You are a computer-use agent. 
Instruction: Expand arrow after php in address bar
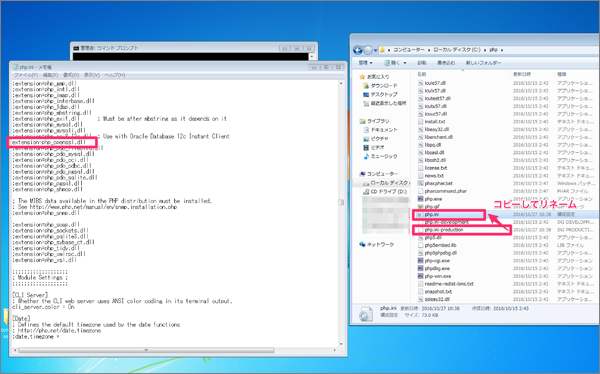[x=502, y=50]
